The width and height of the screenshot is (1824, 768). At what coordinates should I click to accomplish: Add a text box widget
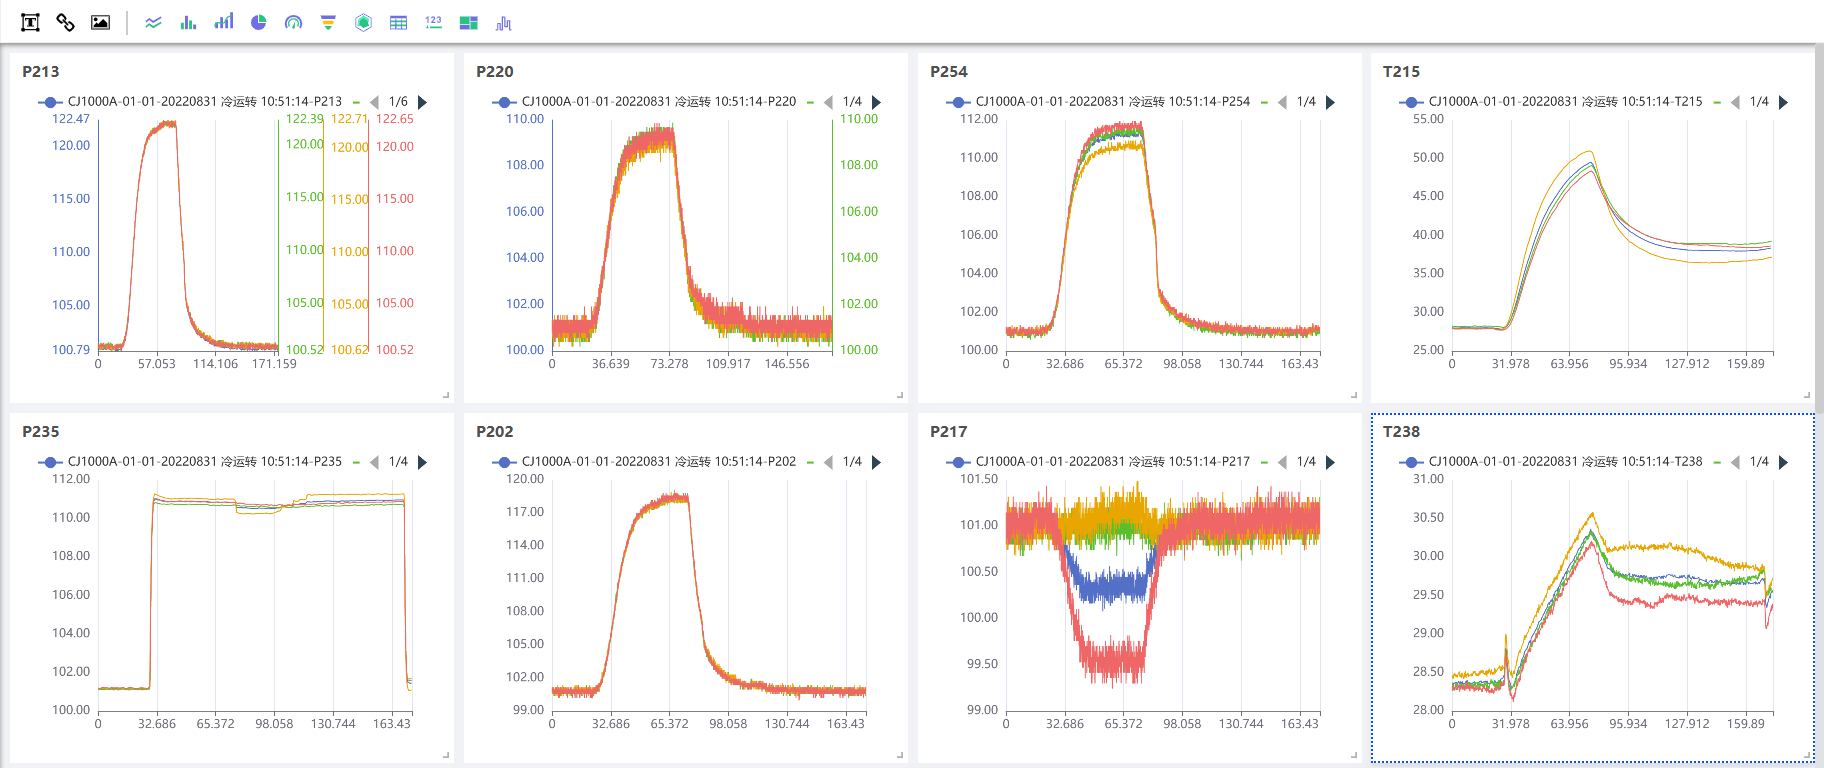pyautogui.click(x=30, y=22)
